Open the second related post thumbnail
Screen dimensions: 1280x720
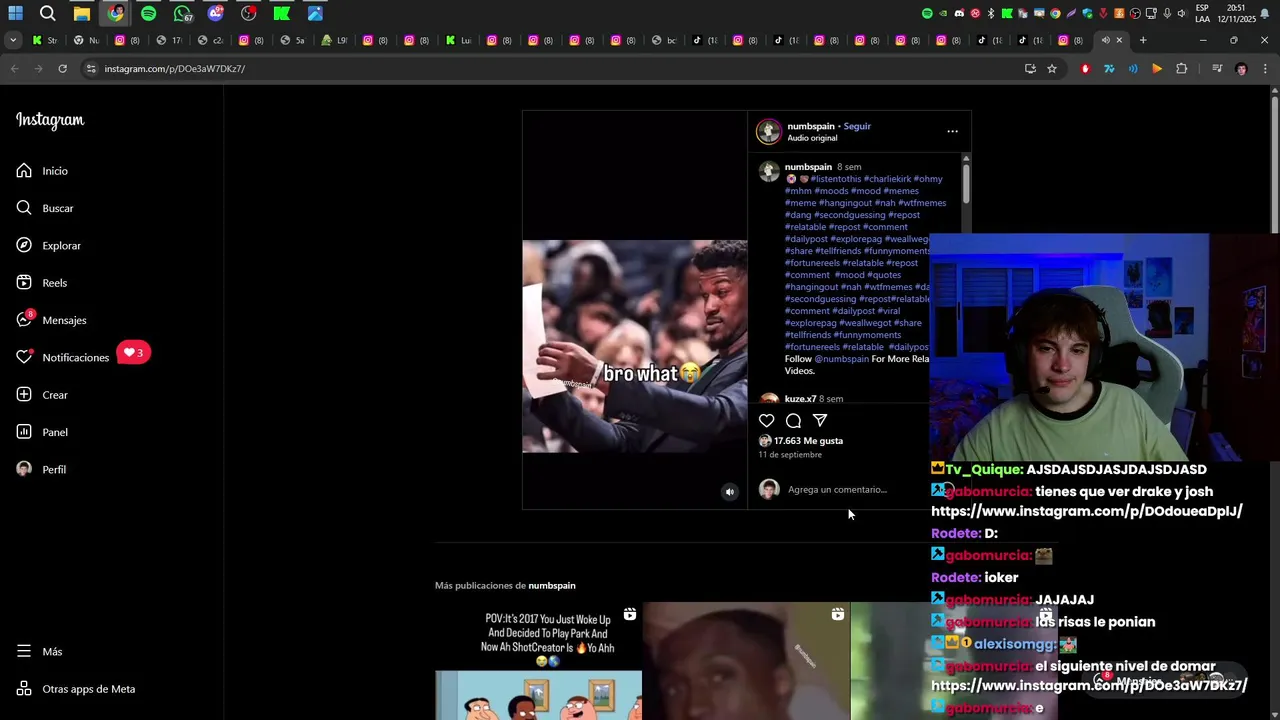point(746,661)
